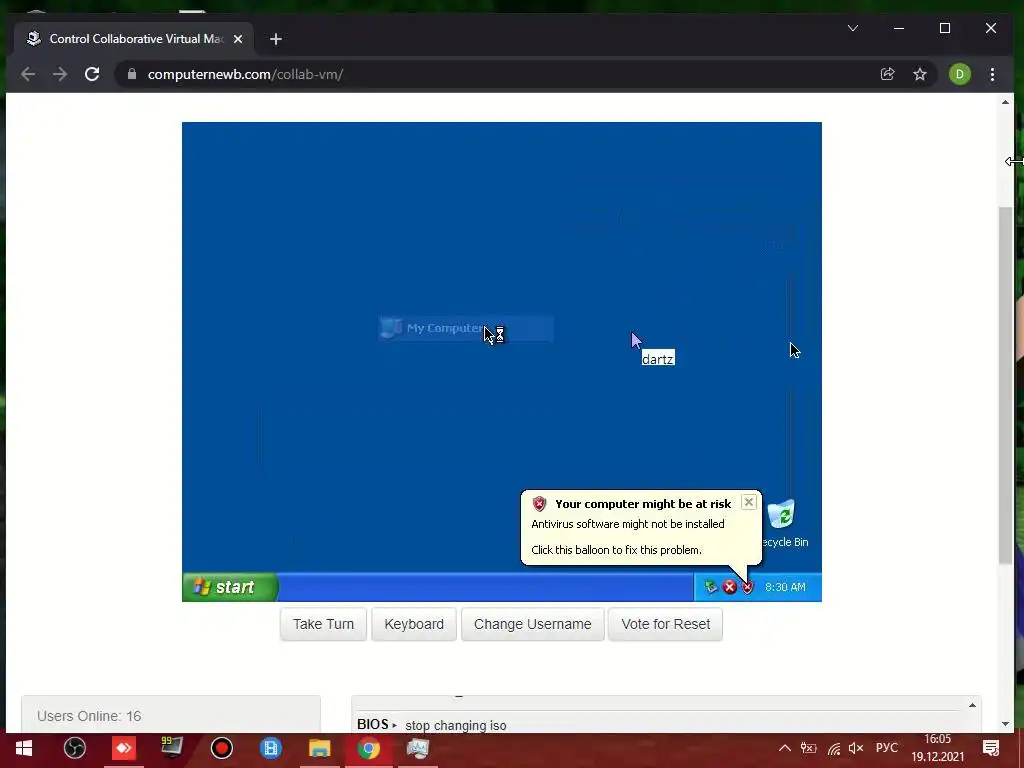The image size is (1024, 768).
Task: Click the Change Username button
Action: [533, 624]
